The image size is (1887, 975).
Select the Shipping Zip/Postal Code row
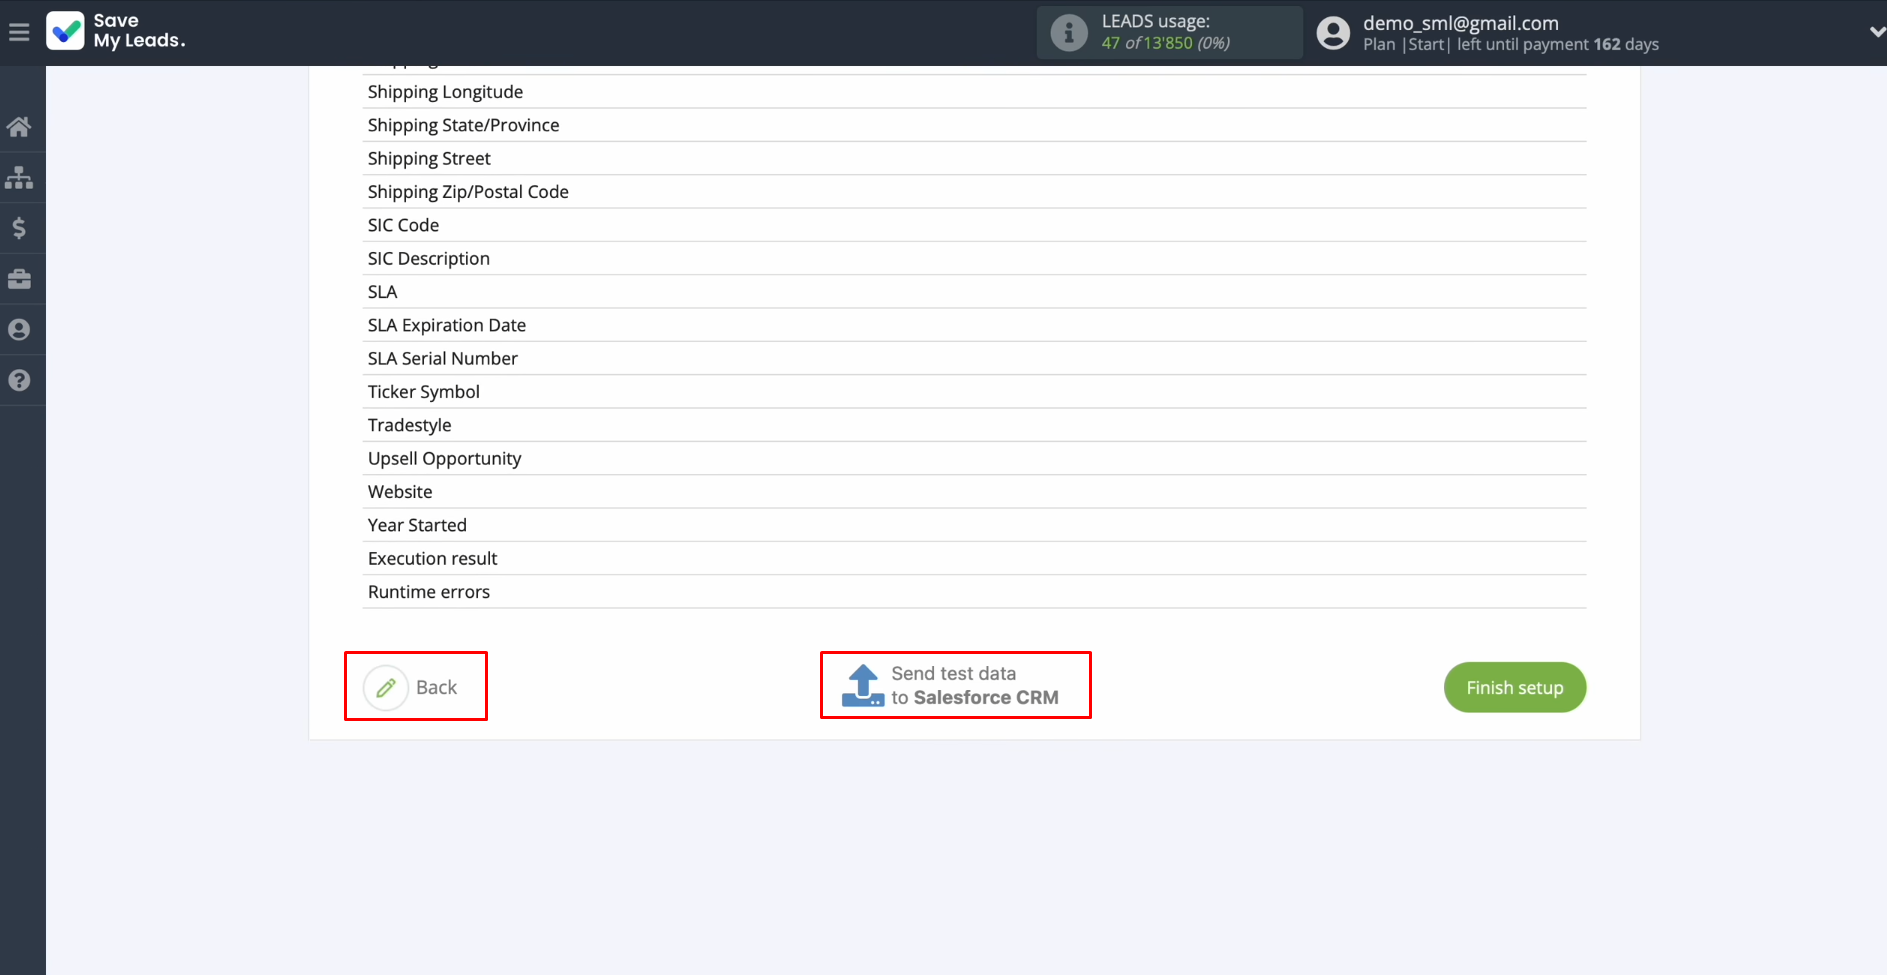(974, 192)
